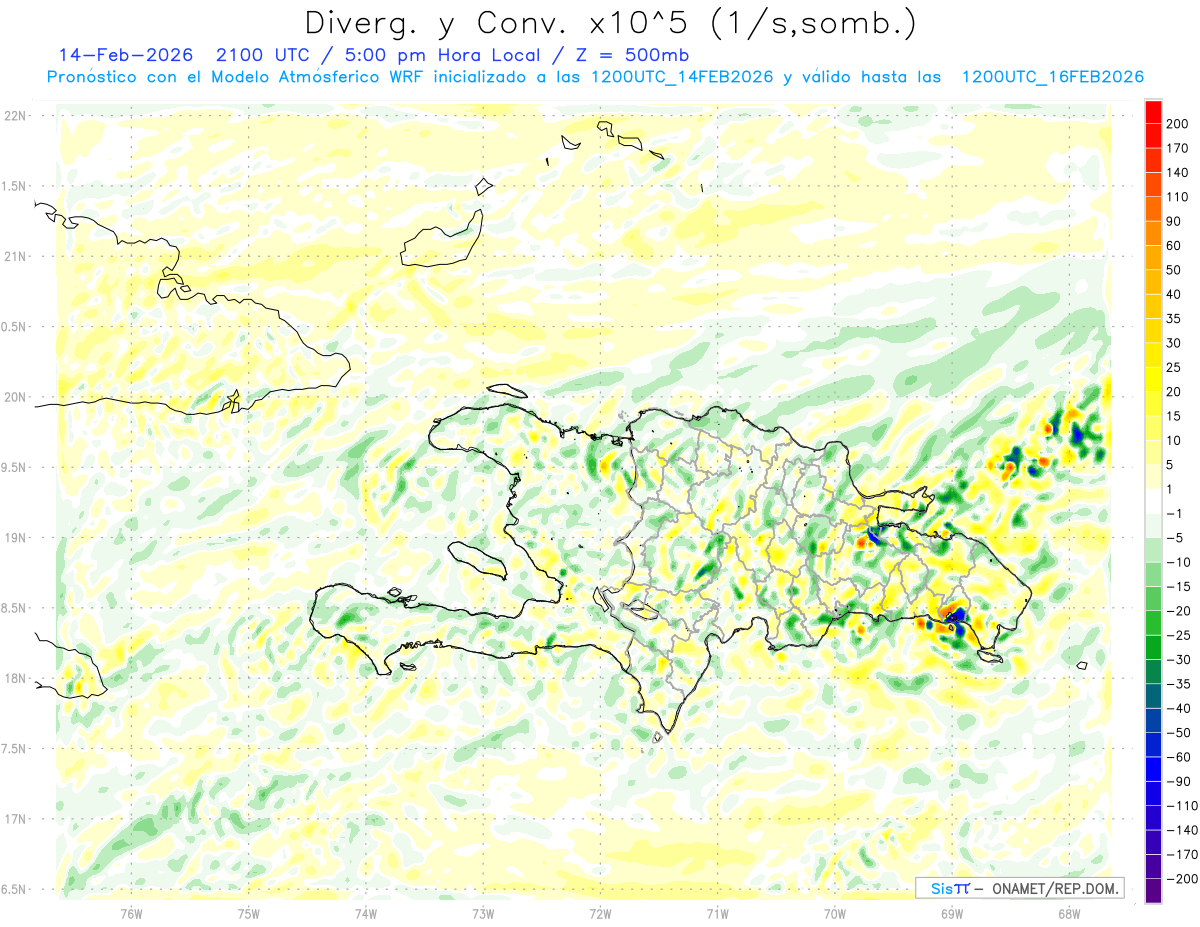Pick the green swatch between -20 and -25

[x=1153, y=623]
